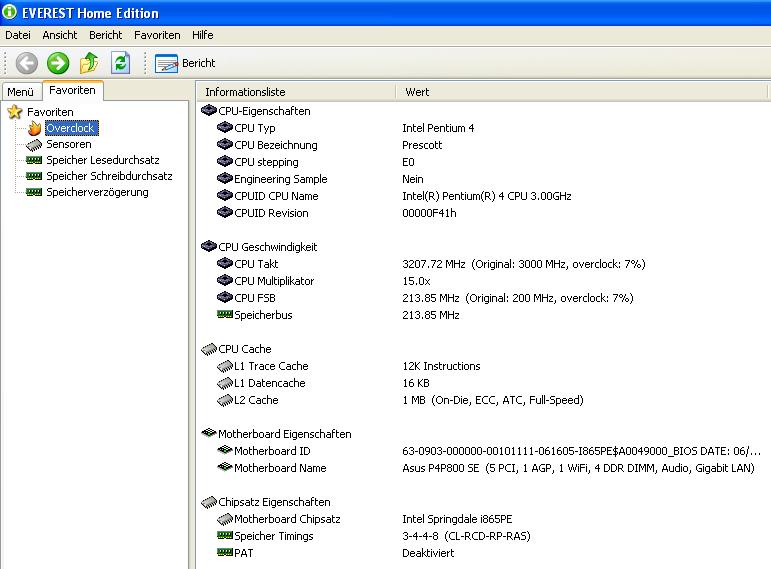
Task: Select the CPUID Revision row
Action: [484, 213]
